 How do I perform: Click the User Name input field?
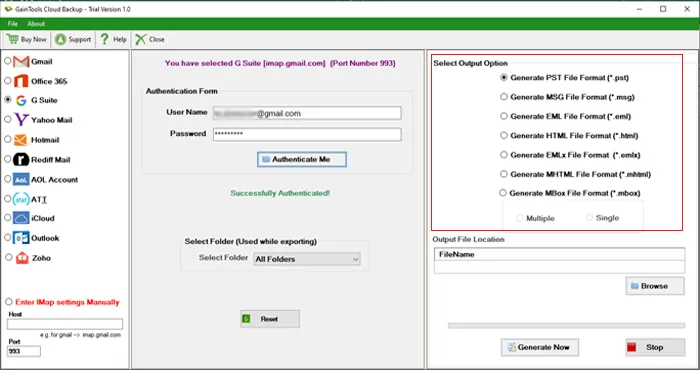(x=307, y=113)
